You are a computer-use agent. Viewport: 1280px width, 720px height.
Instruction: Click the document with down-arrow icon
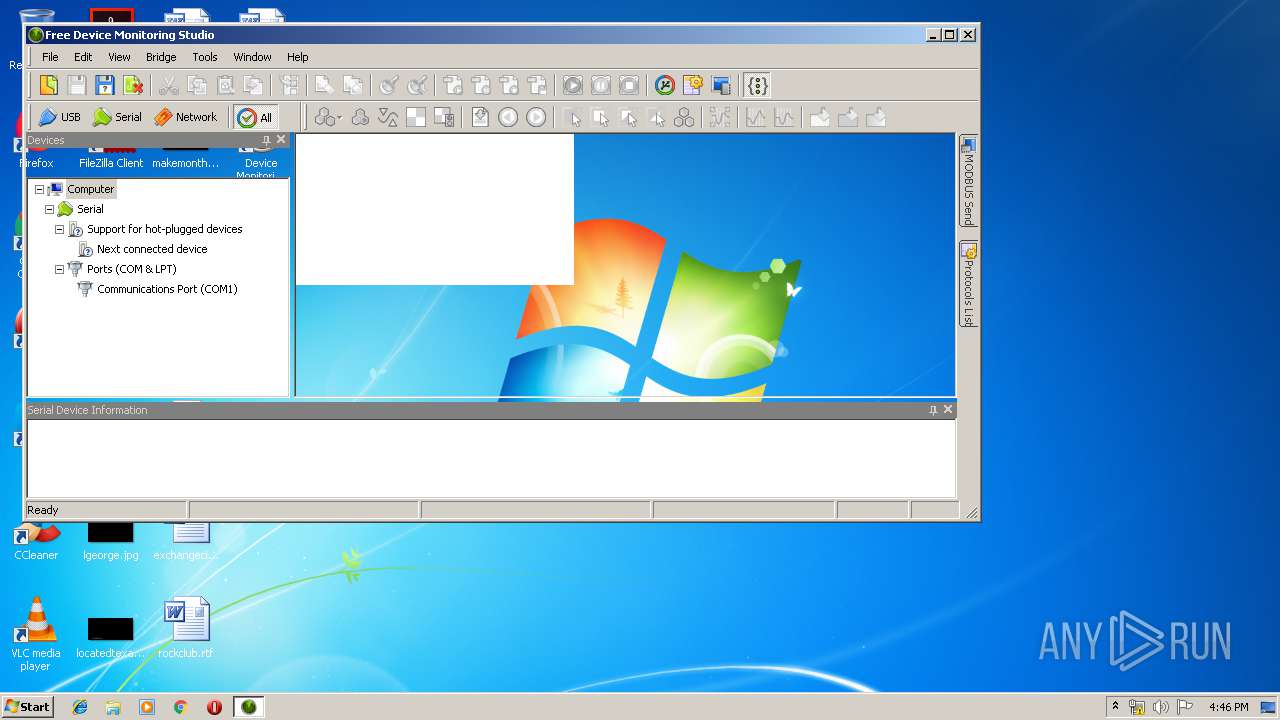480,117
